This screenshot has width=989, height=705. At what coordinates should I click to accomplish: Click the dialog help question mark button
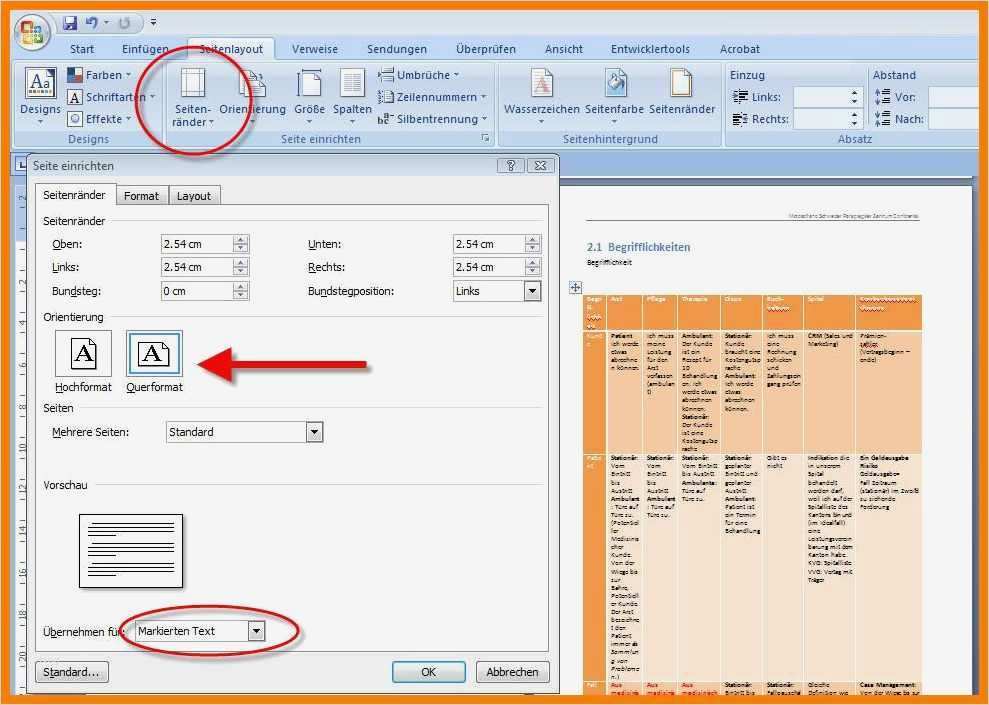point(511,165)
